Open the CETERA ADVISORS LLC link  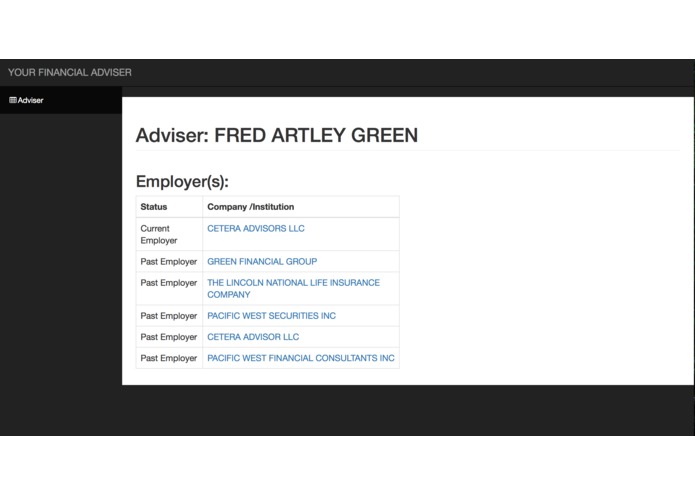click(x=256, y=229)
